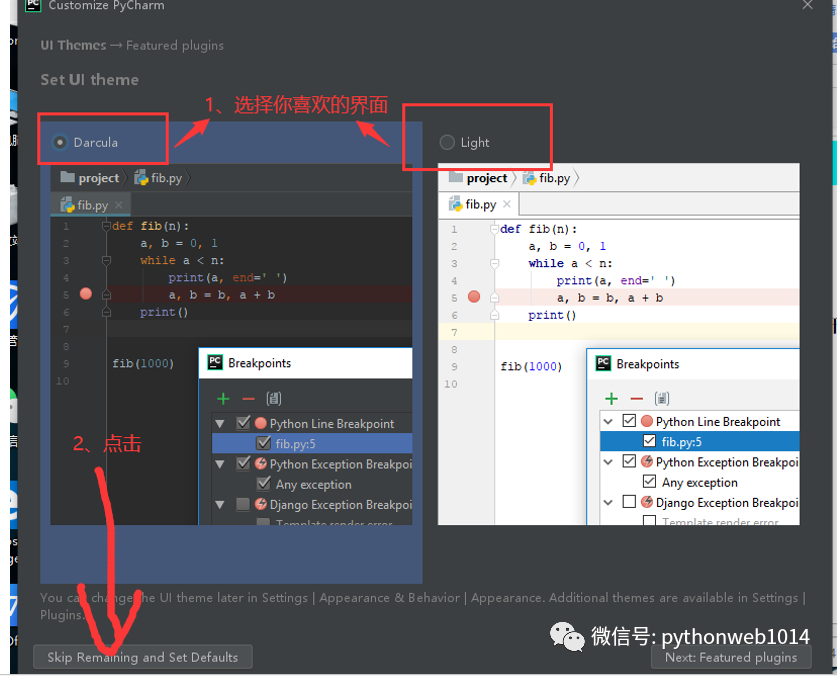Click project folder icon in Darcula preview
Image resolution: width=837 pixels, height=676 pixels.
pyautogui.click(x=67, y=177)
